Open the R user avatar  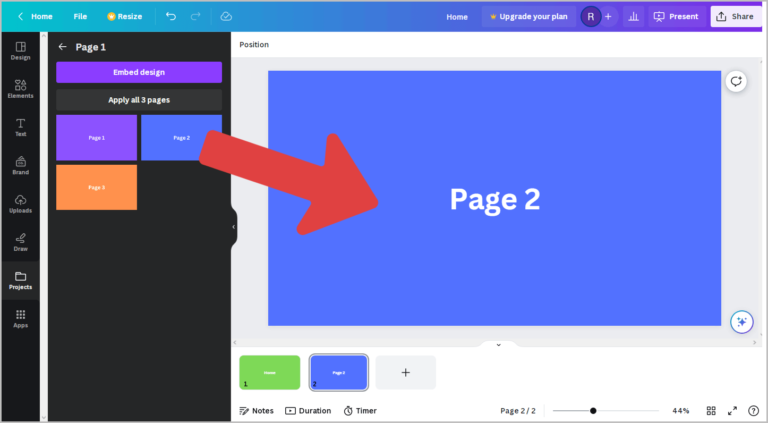tap(591, 17)
